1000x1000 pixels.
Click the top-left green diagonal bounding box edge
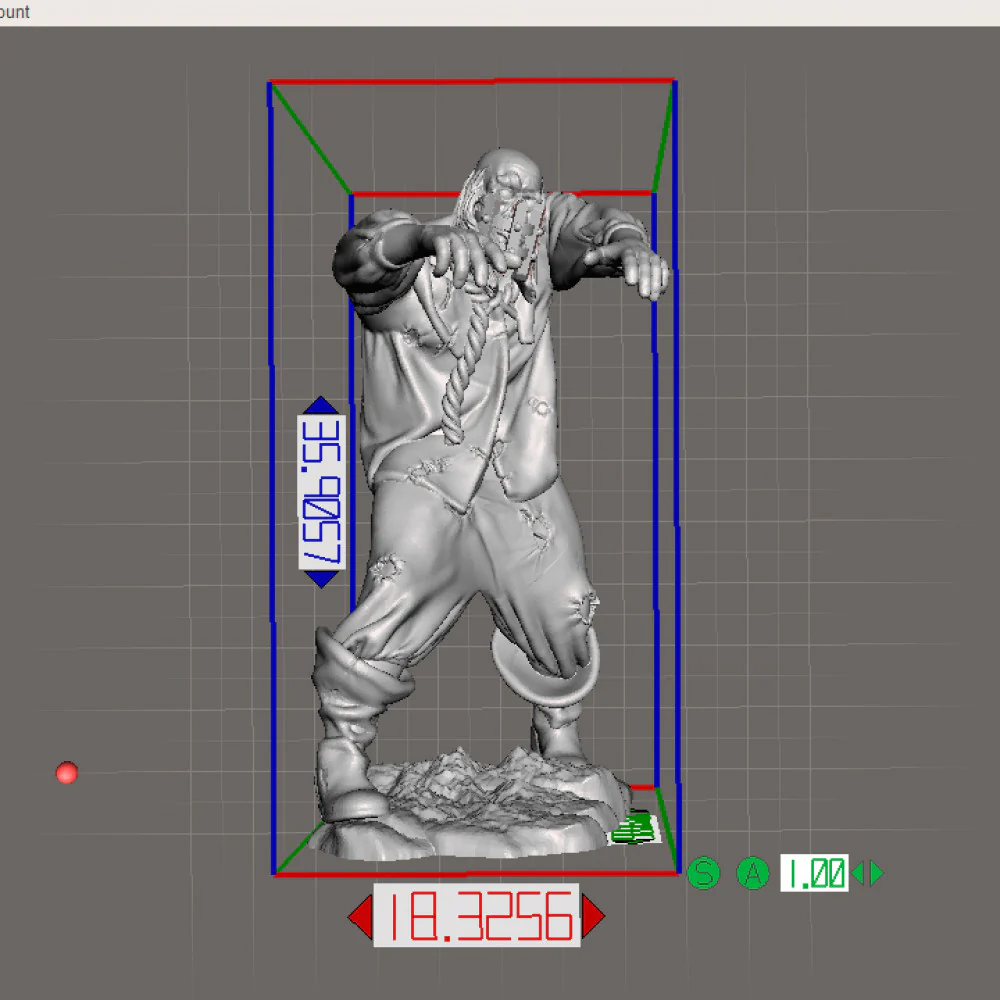tap(311, 138)
